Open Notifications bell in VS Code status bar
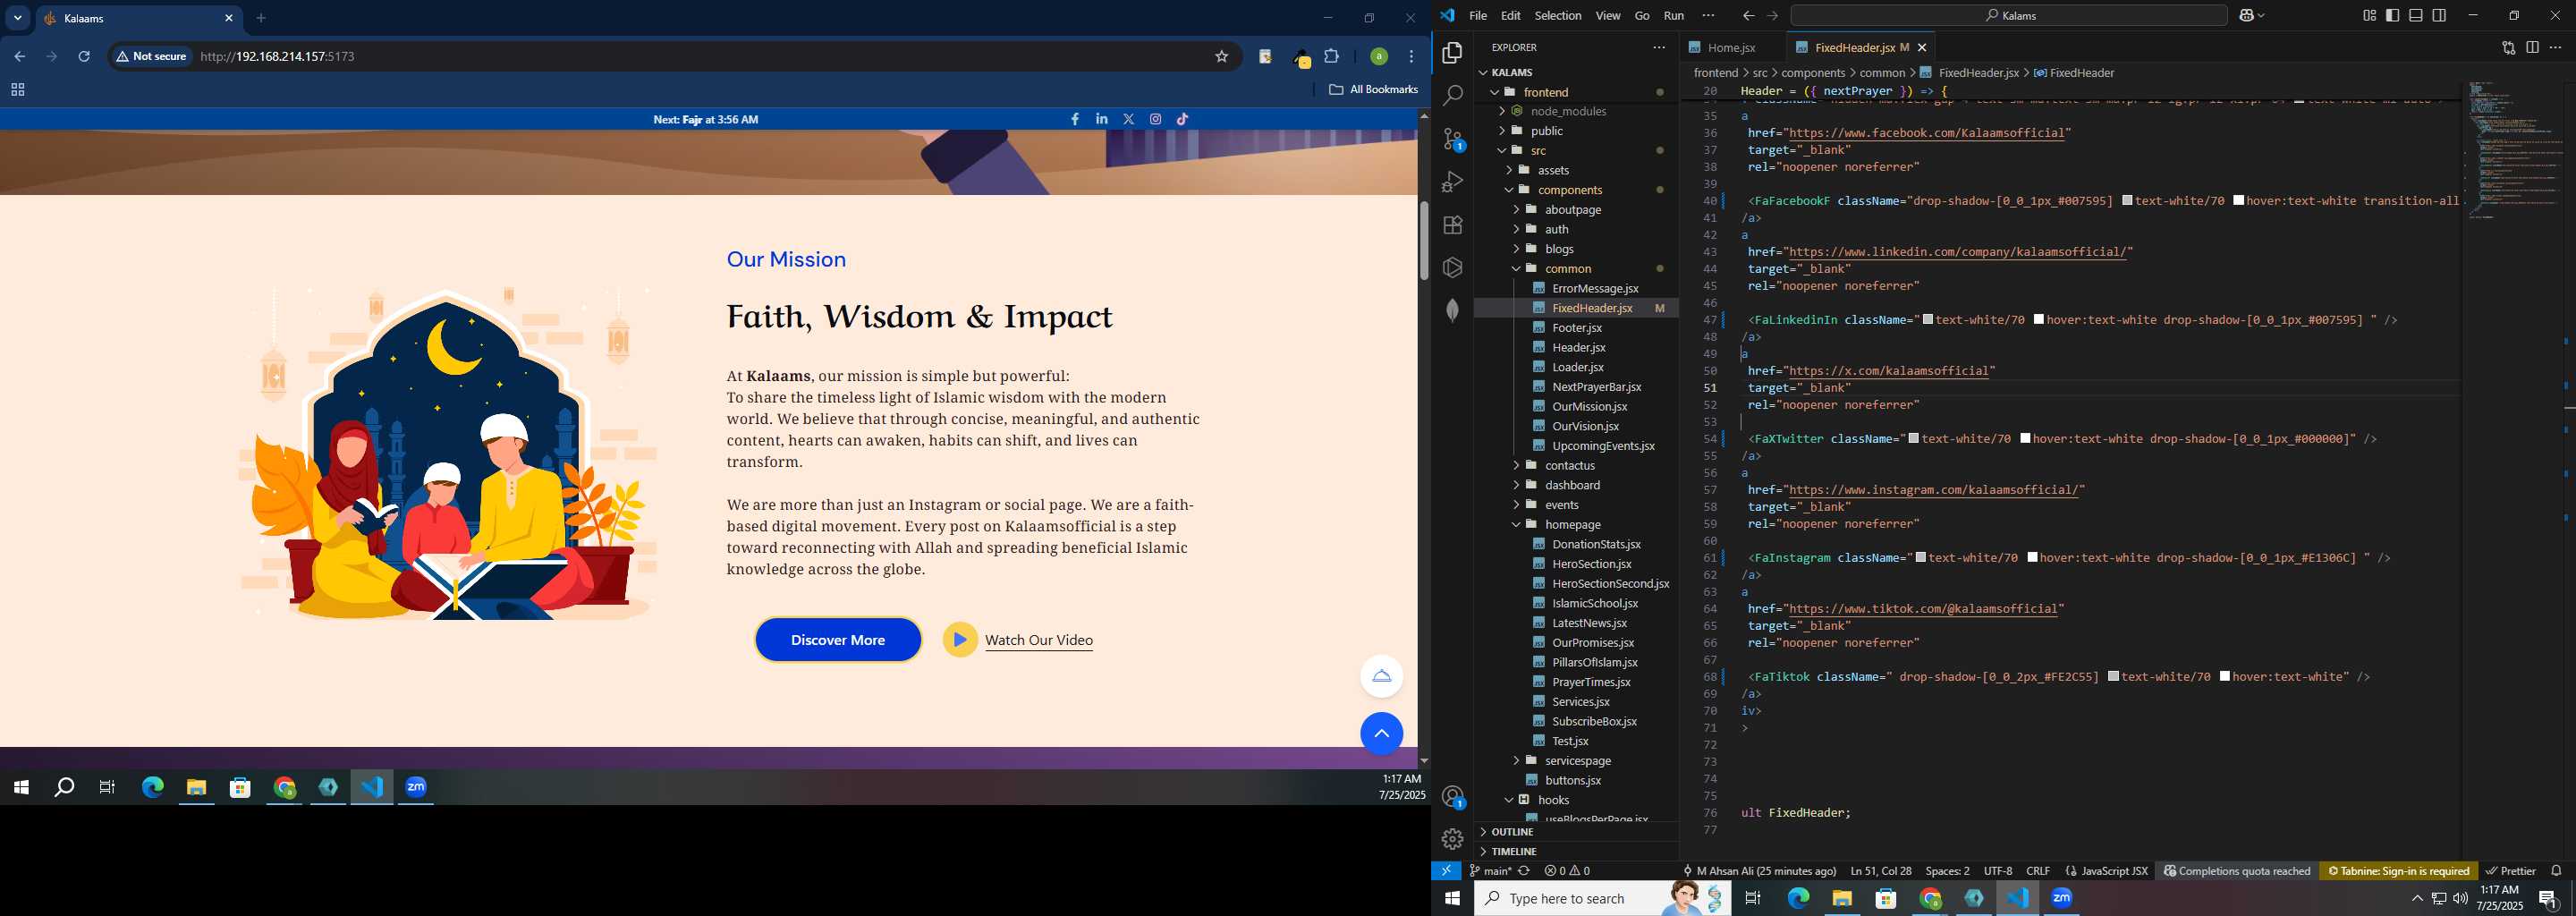Viewport: 2576px width, 916px height. click(2556, 871)
